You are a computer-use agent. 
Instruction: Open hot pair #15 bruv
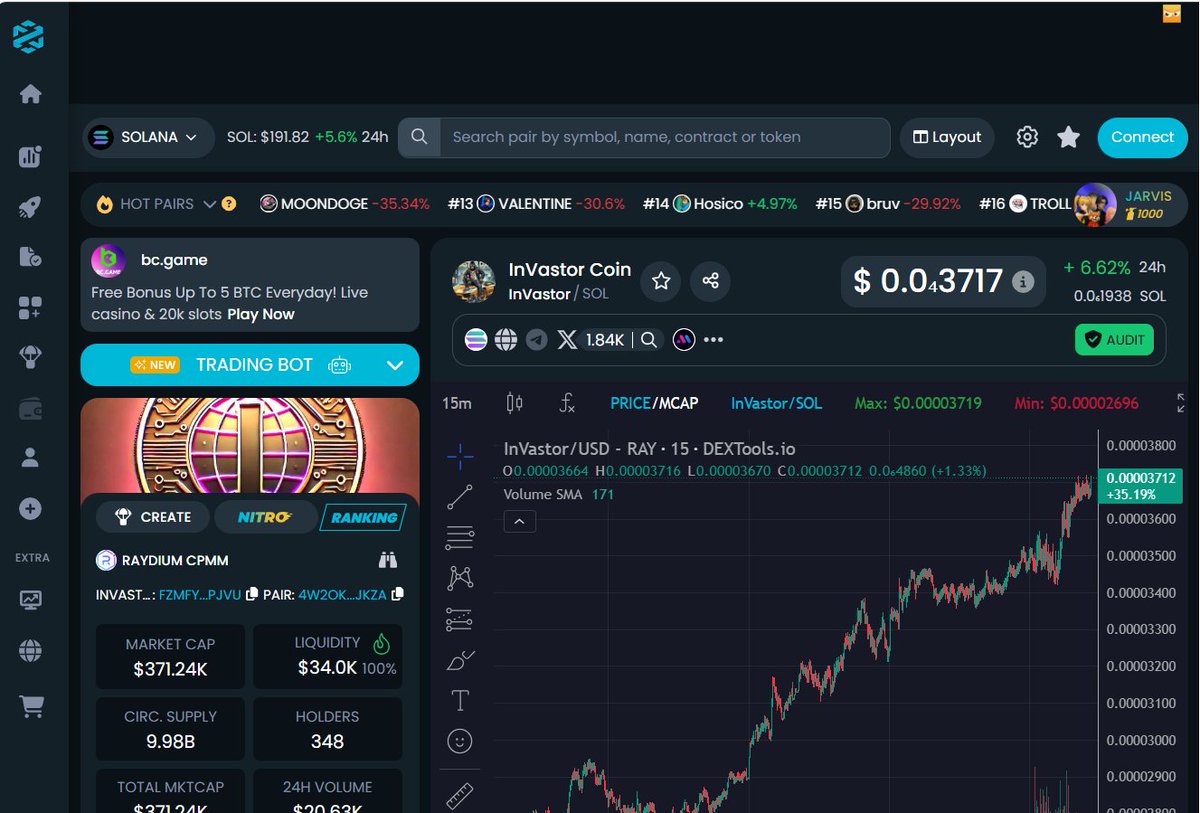(x=888, y=204)
